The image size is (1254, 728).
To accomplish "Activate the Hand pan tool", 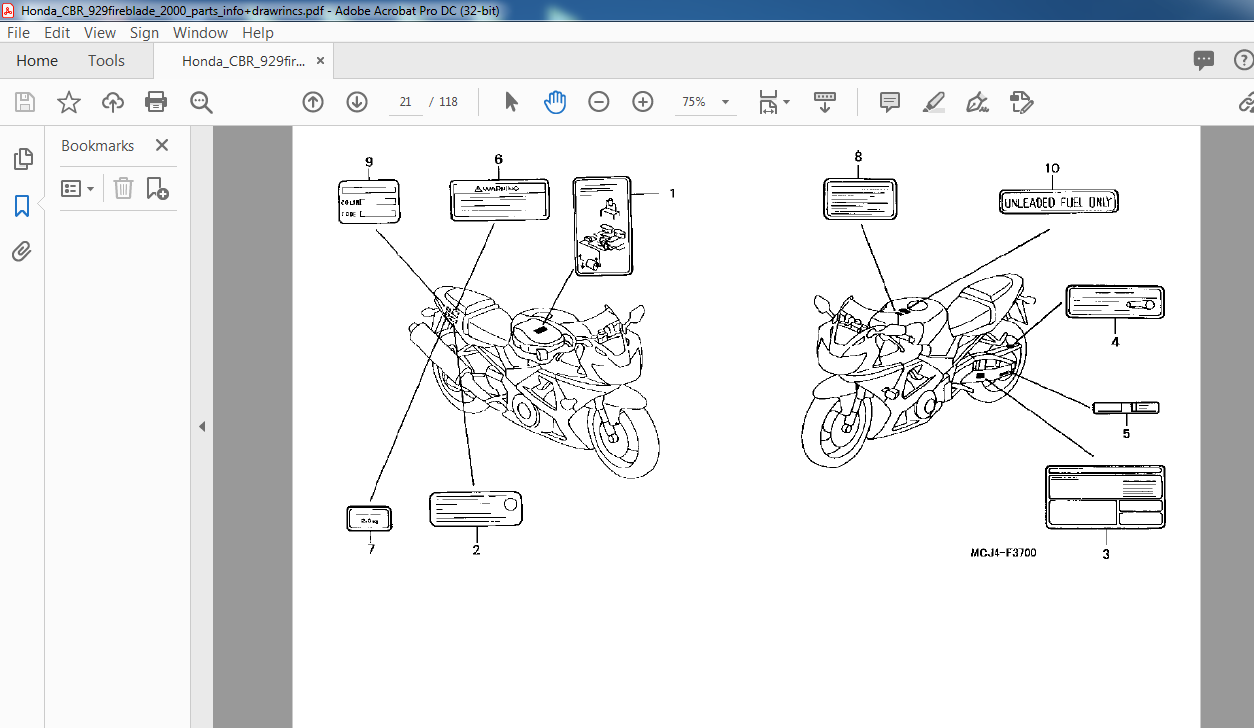I will (x=555, y=102).
